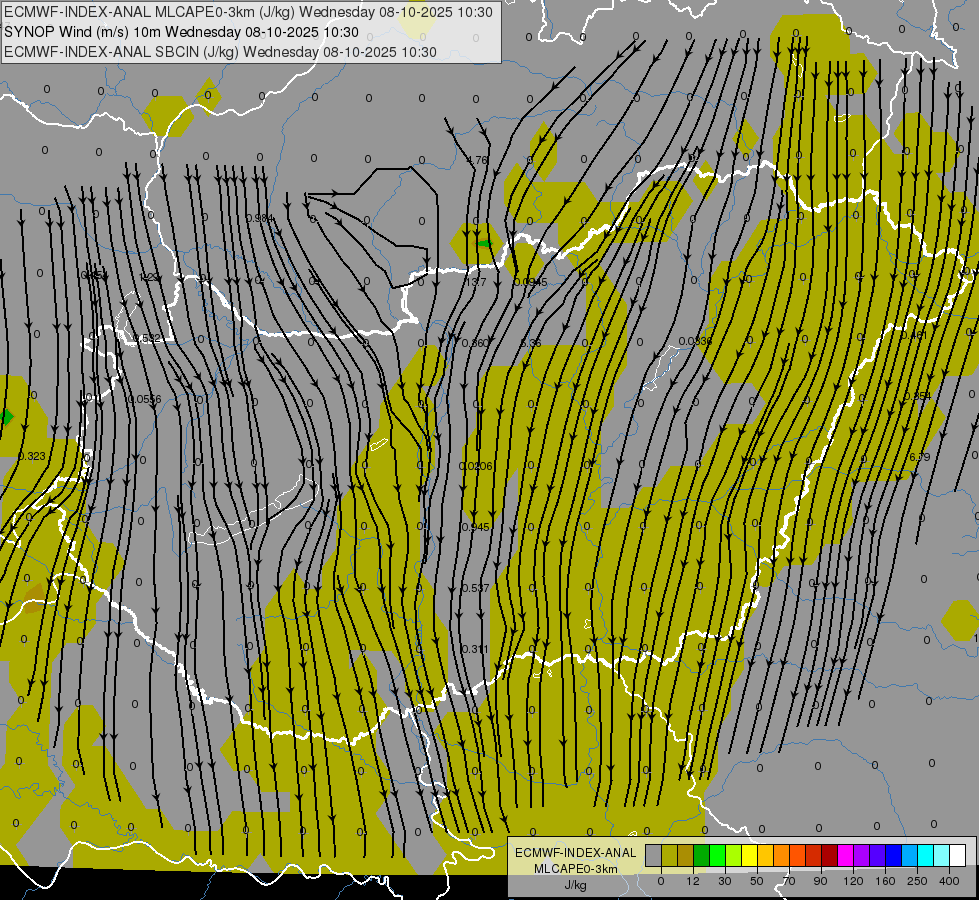
Task: Select the 50 tick label on colorbar
Action: pyautogui.click(x=757, y=881)
